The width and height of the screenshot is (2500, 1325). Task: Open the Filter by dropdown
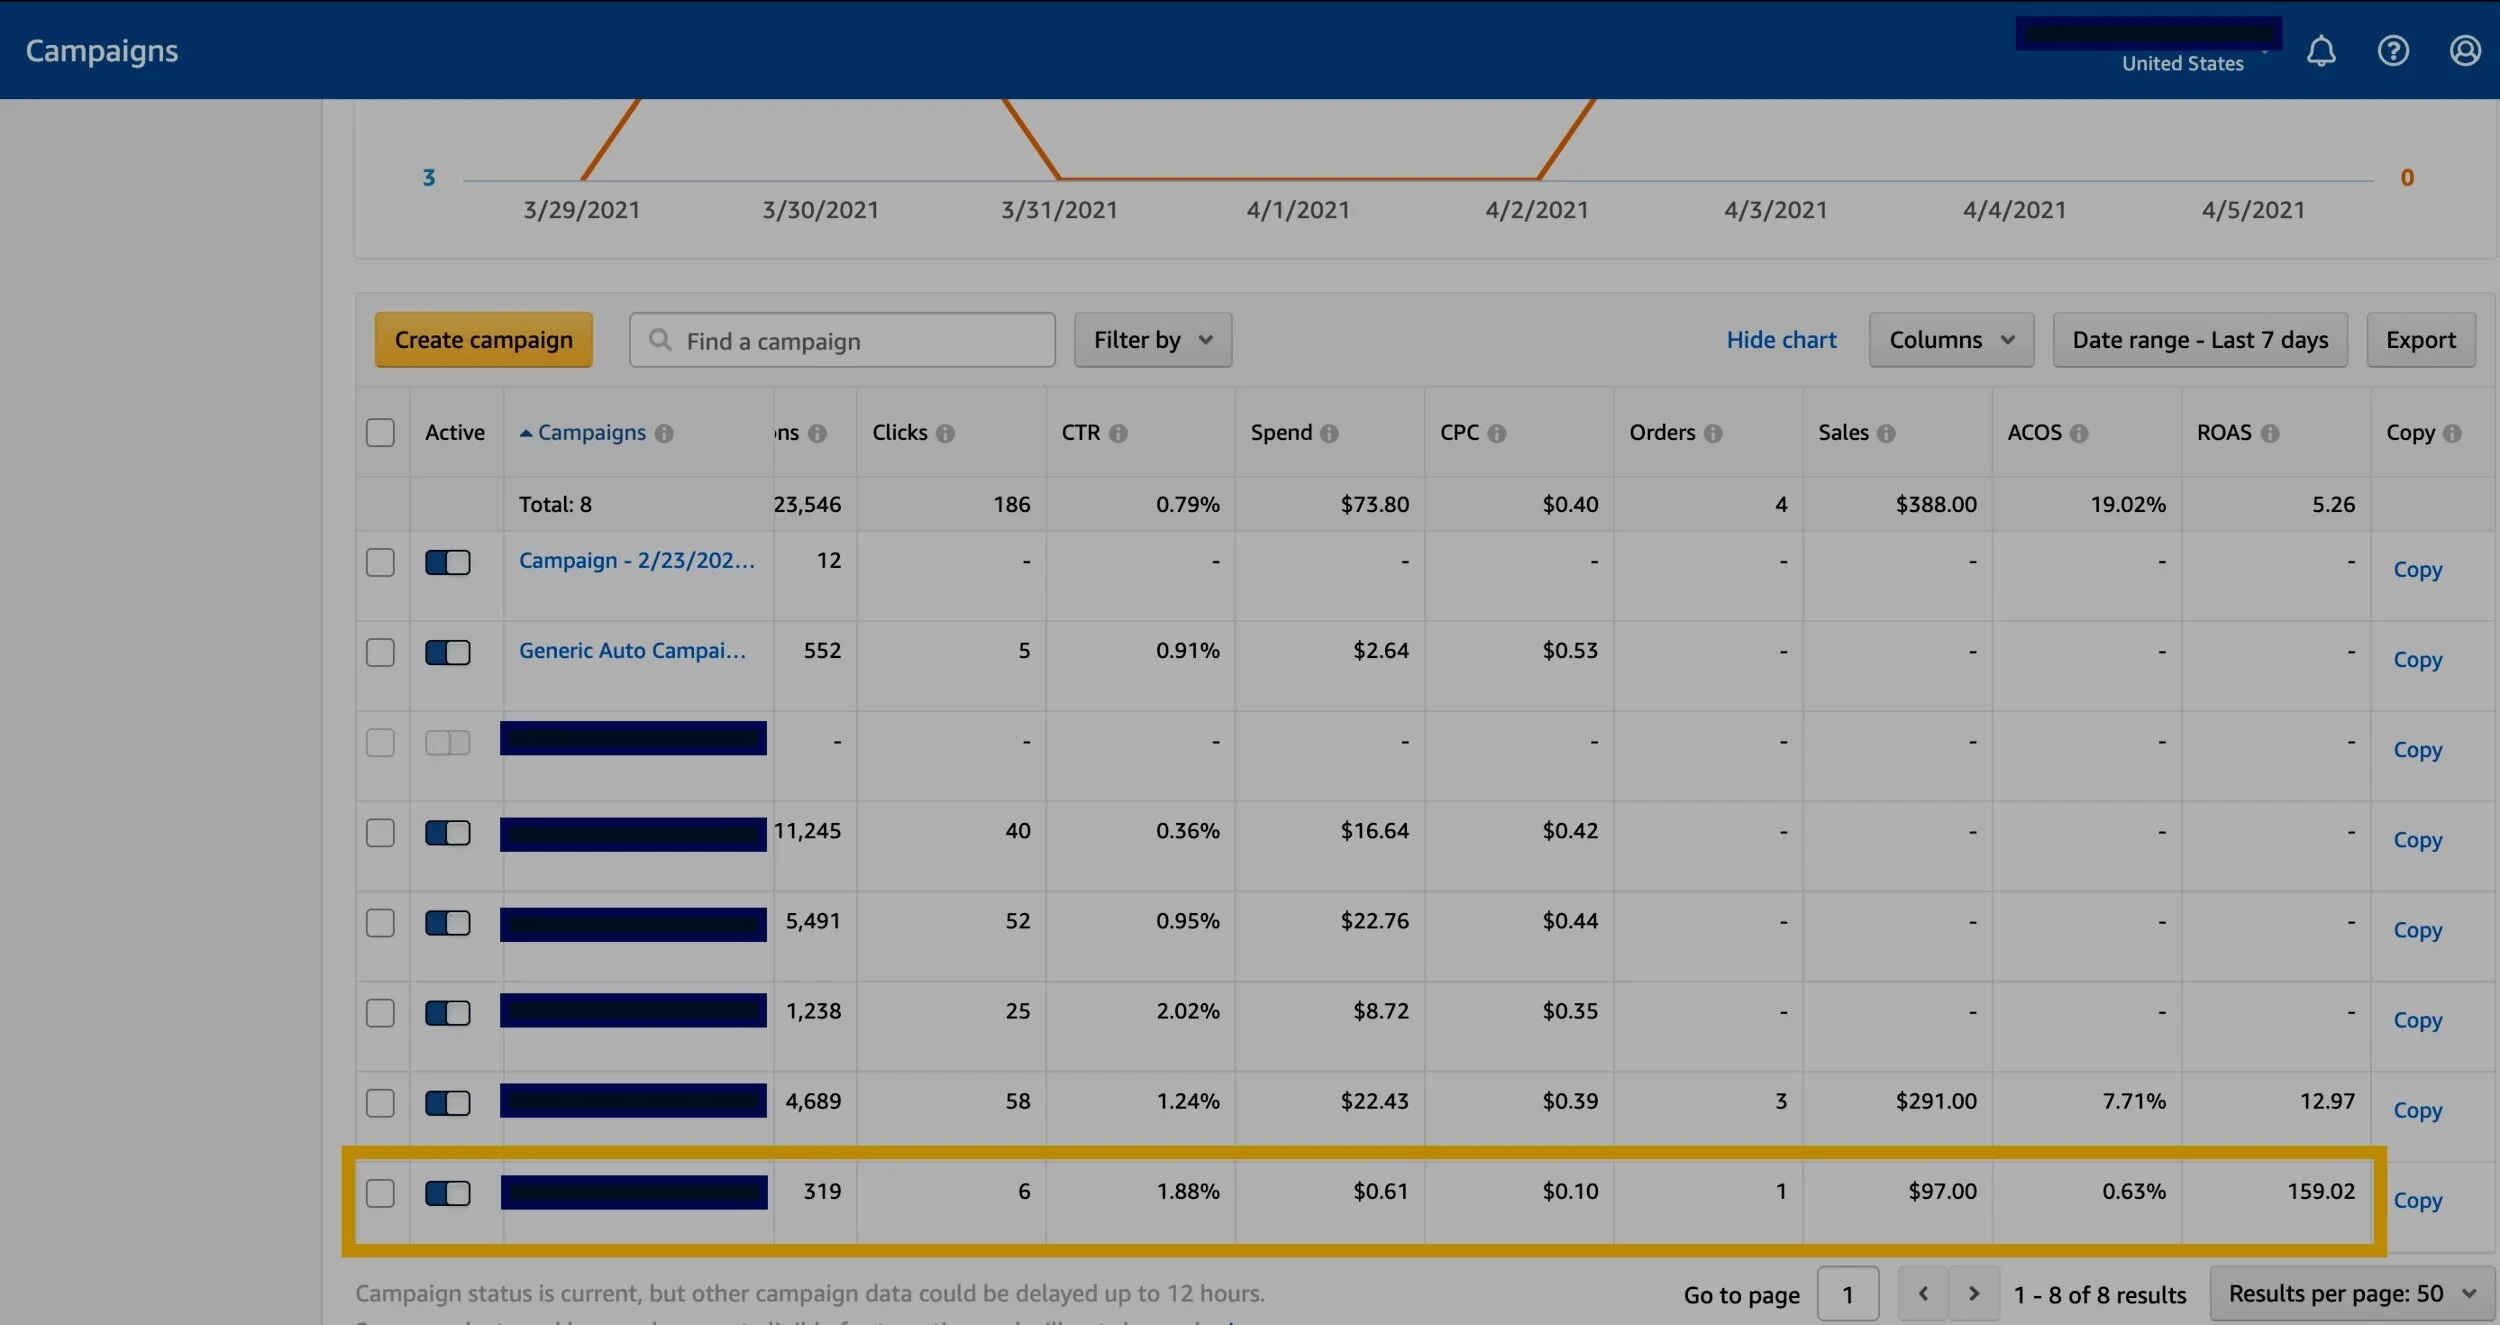[x=1152, y=340]
